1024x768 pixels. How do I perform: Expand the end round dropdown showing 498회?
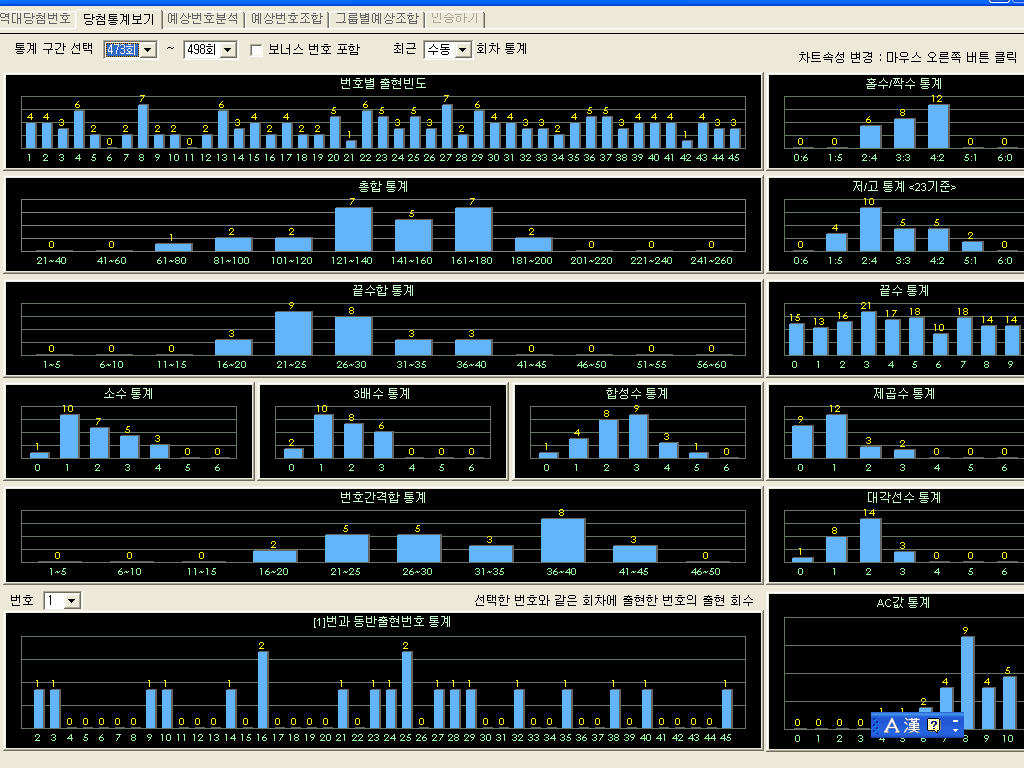[x=228, y=50]
